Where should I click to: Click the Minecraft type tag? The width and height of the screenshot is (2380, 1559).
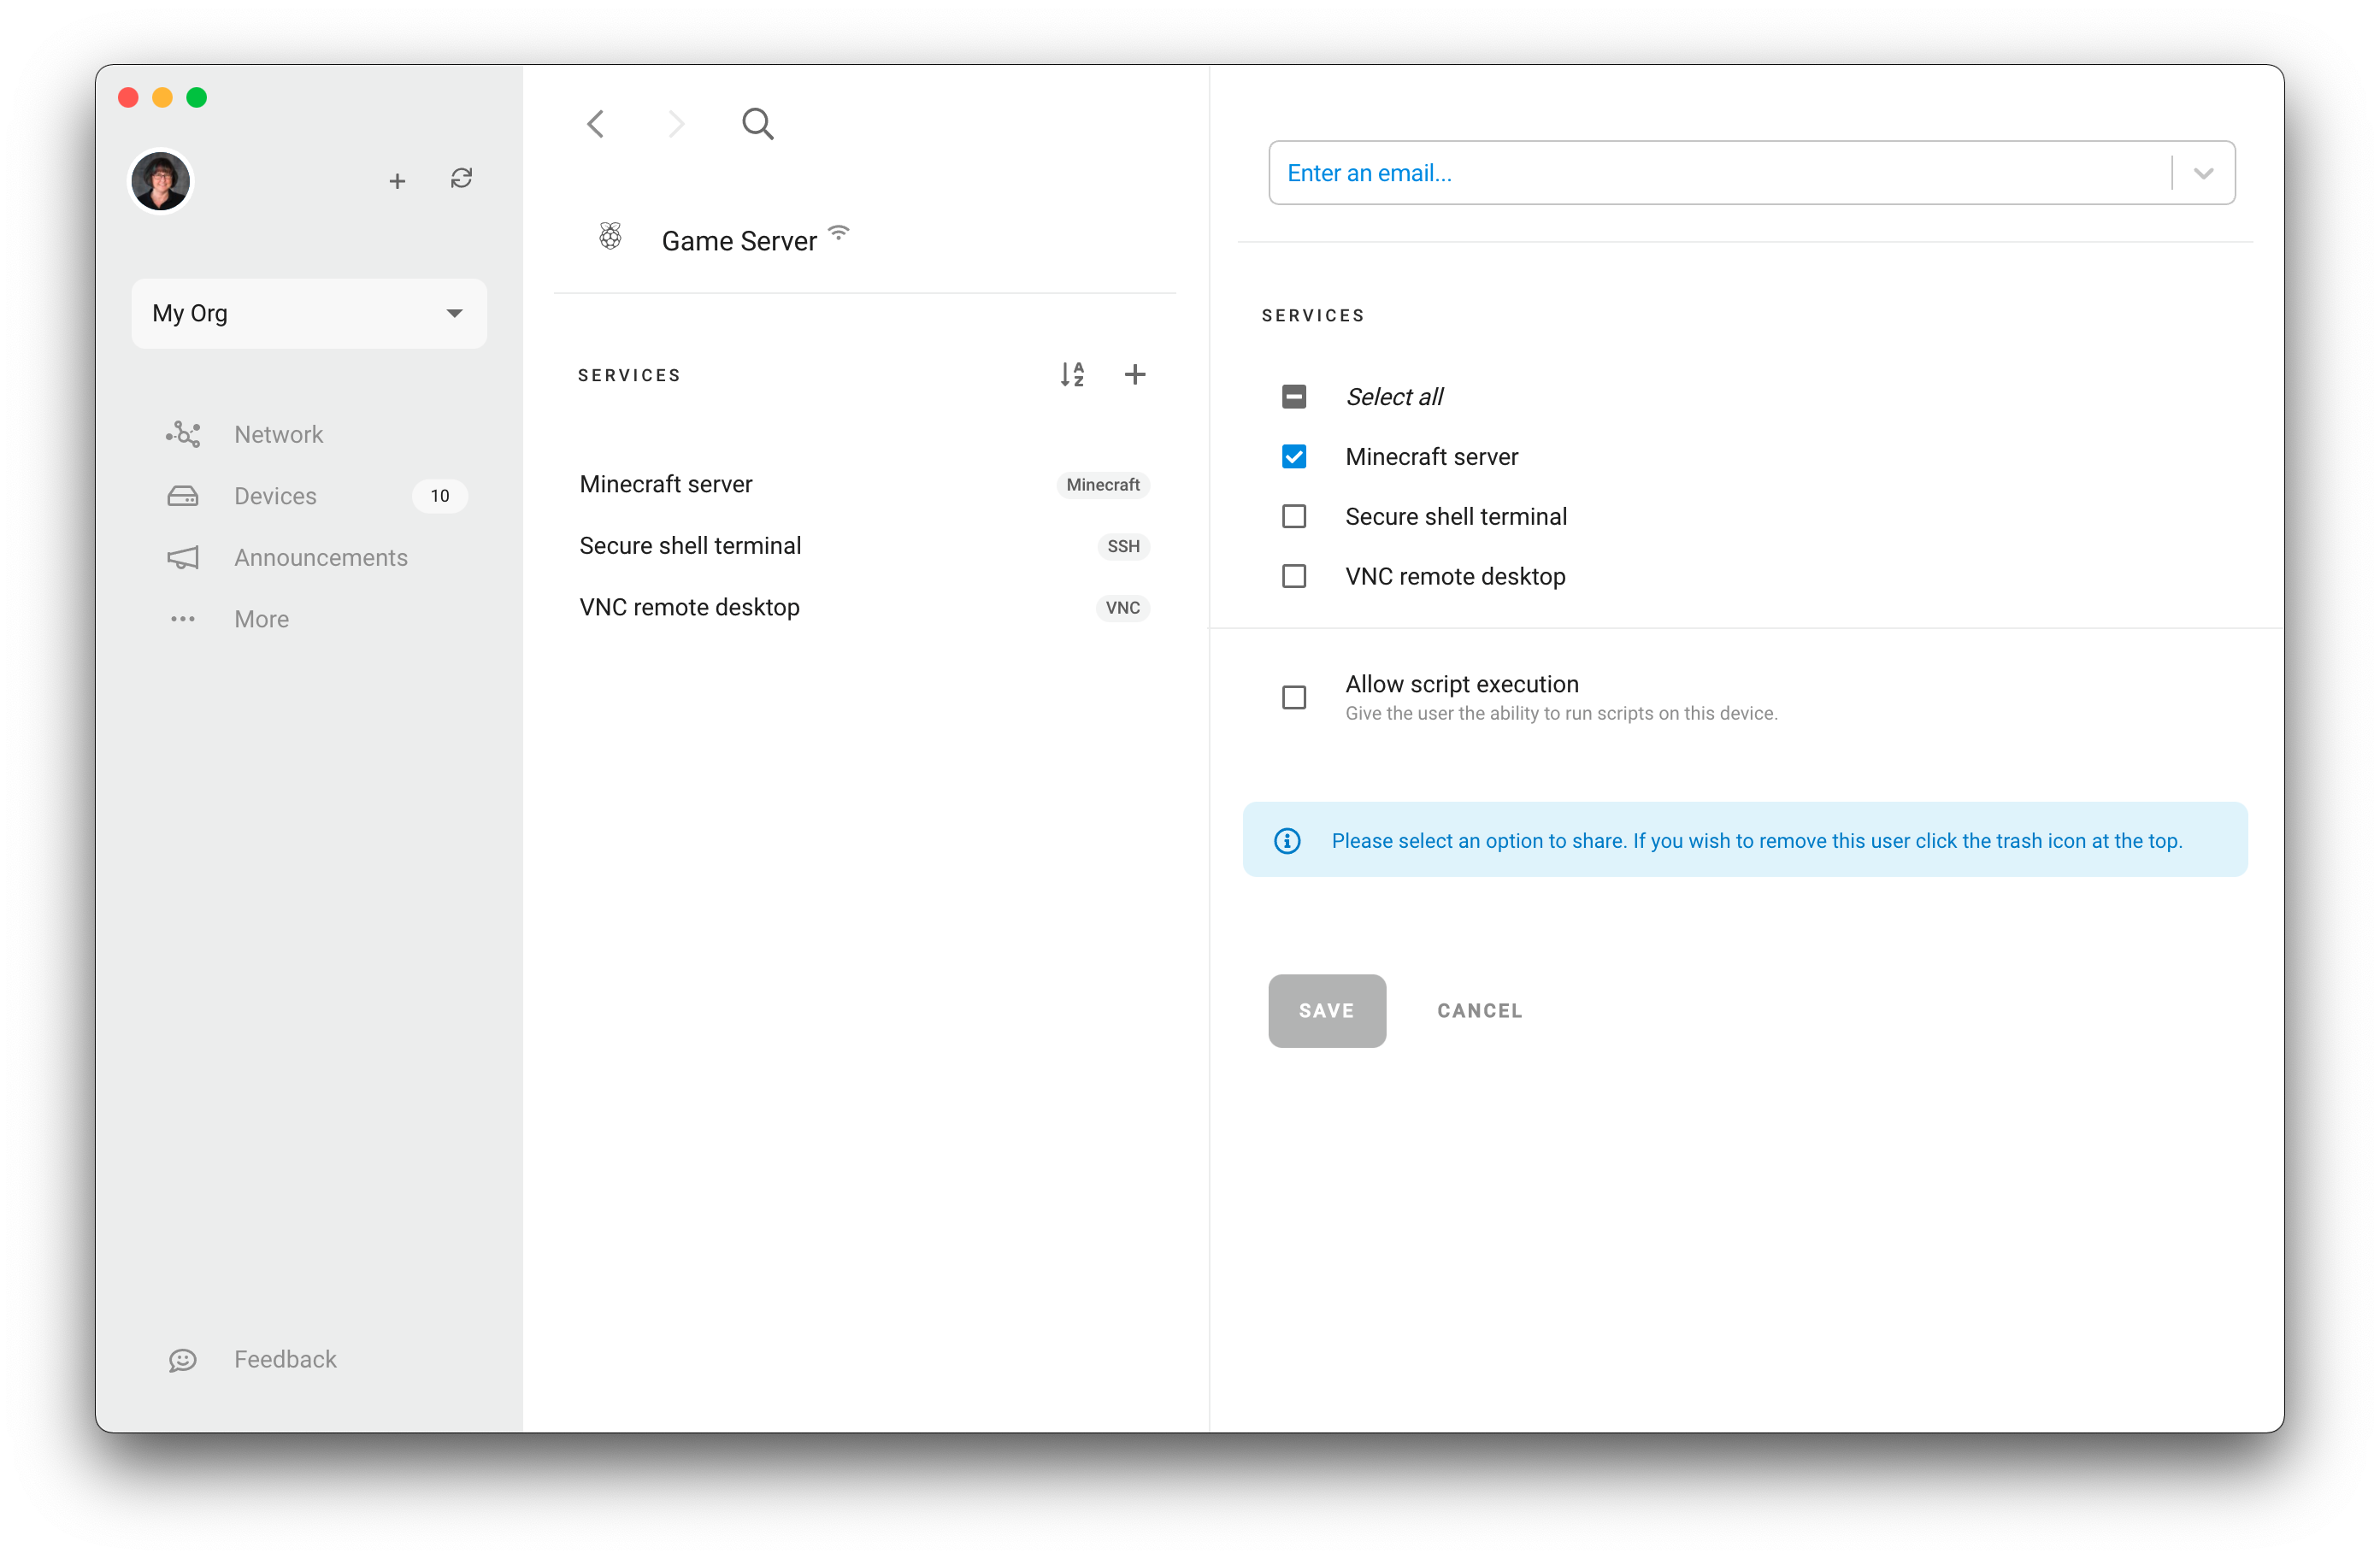pos(1102,485)
